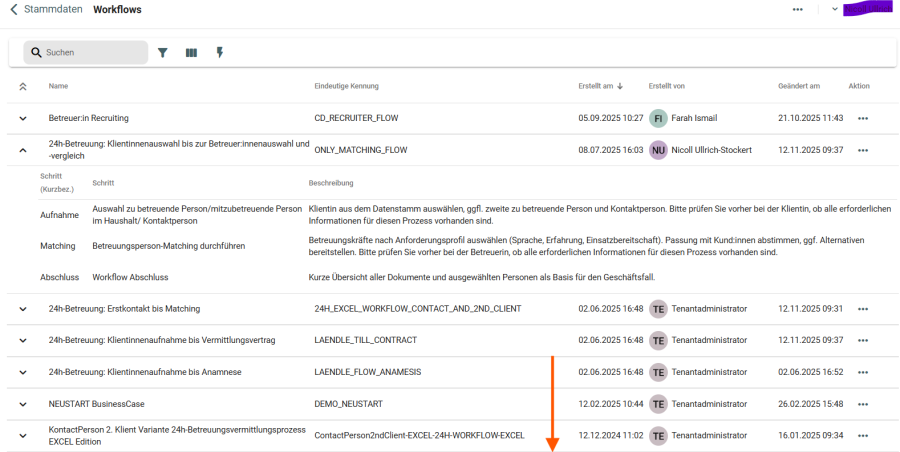Click Farah Ismail FI avatar
This screenshot has height=452, width=900.
tap(658, 118)
